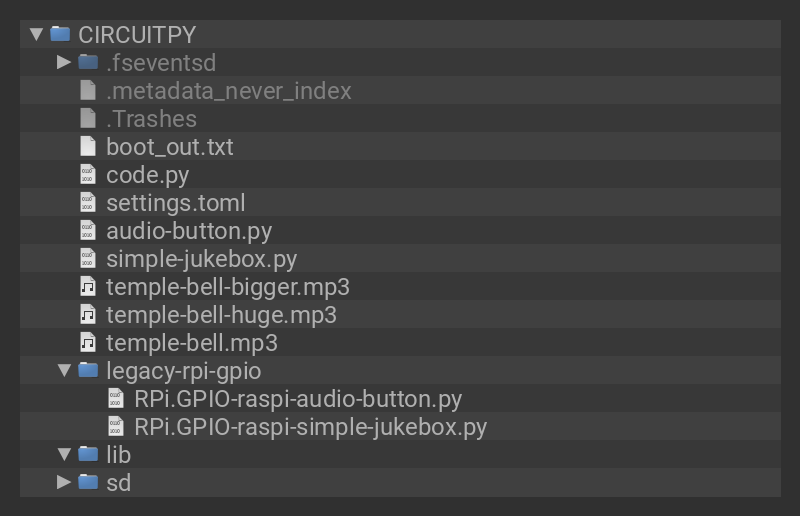Select RPi.GPIO-raspi-audio-button.py
This screenshot has width=800, height=516.
click(x=298, y=399)
